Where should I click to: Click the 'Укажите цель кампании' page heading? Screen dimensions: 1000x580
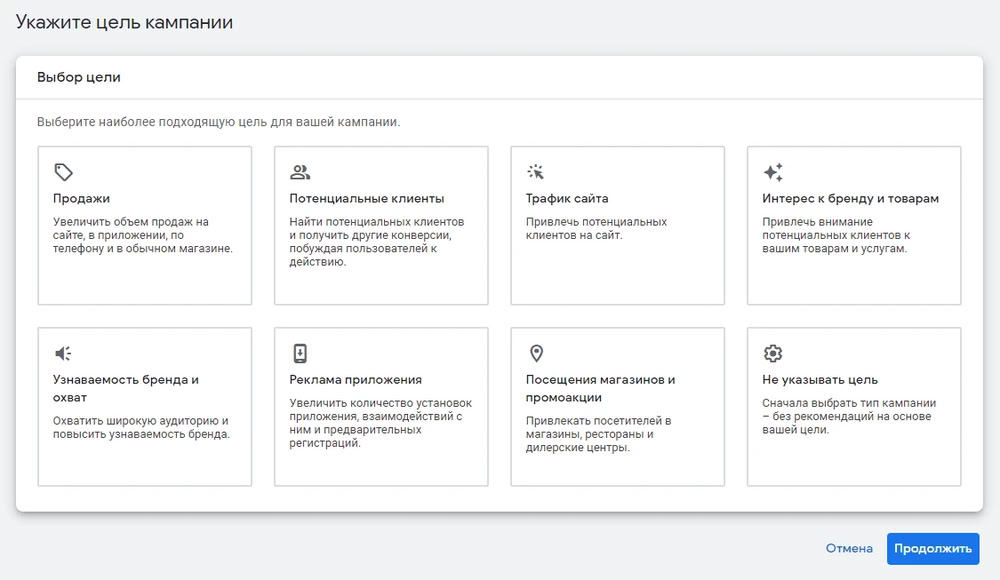[x=124, y=22]
